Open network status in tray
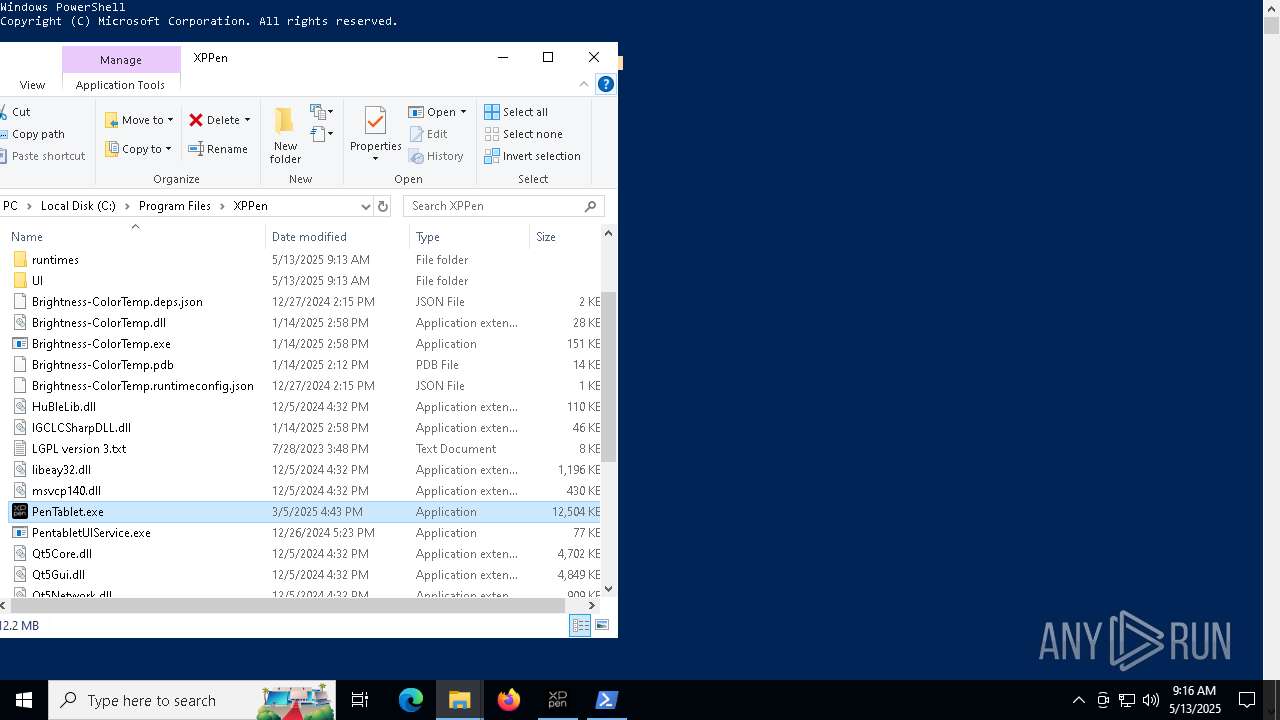 coord(1127,700)
